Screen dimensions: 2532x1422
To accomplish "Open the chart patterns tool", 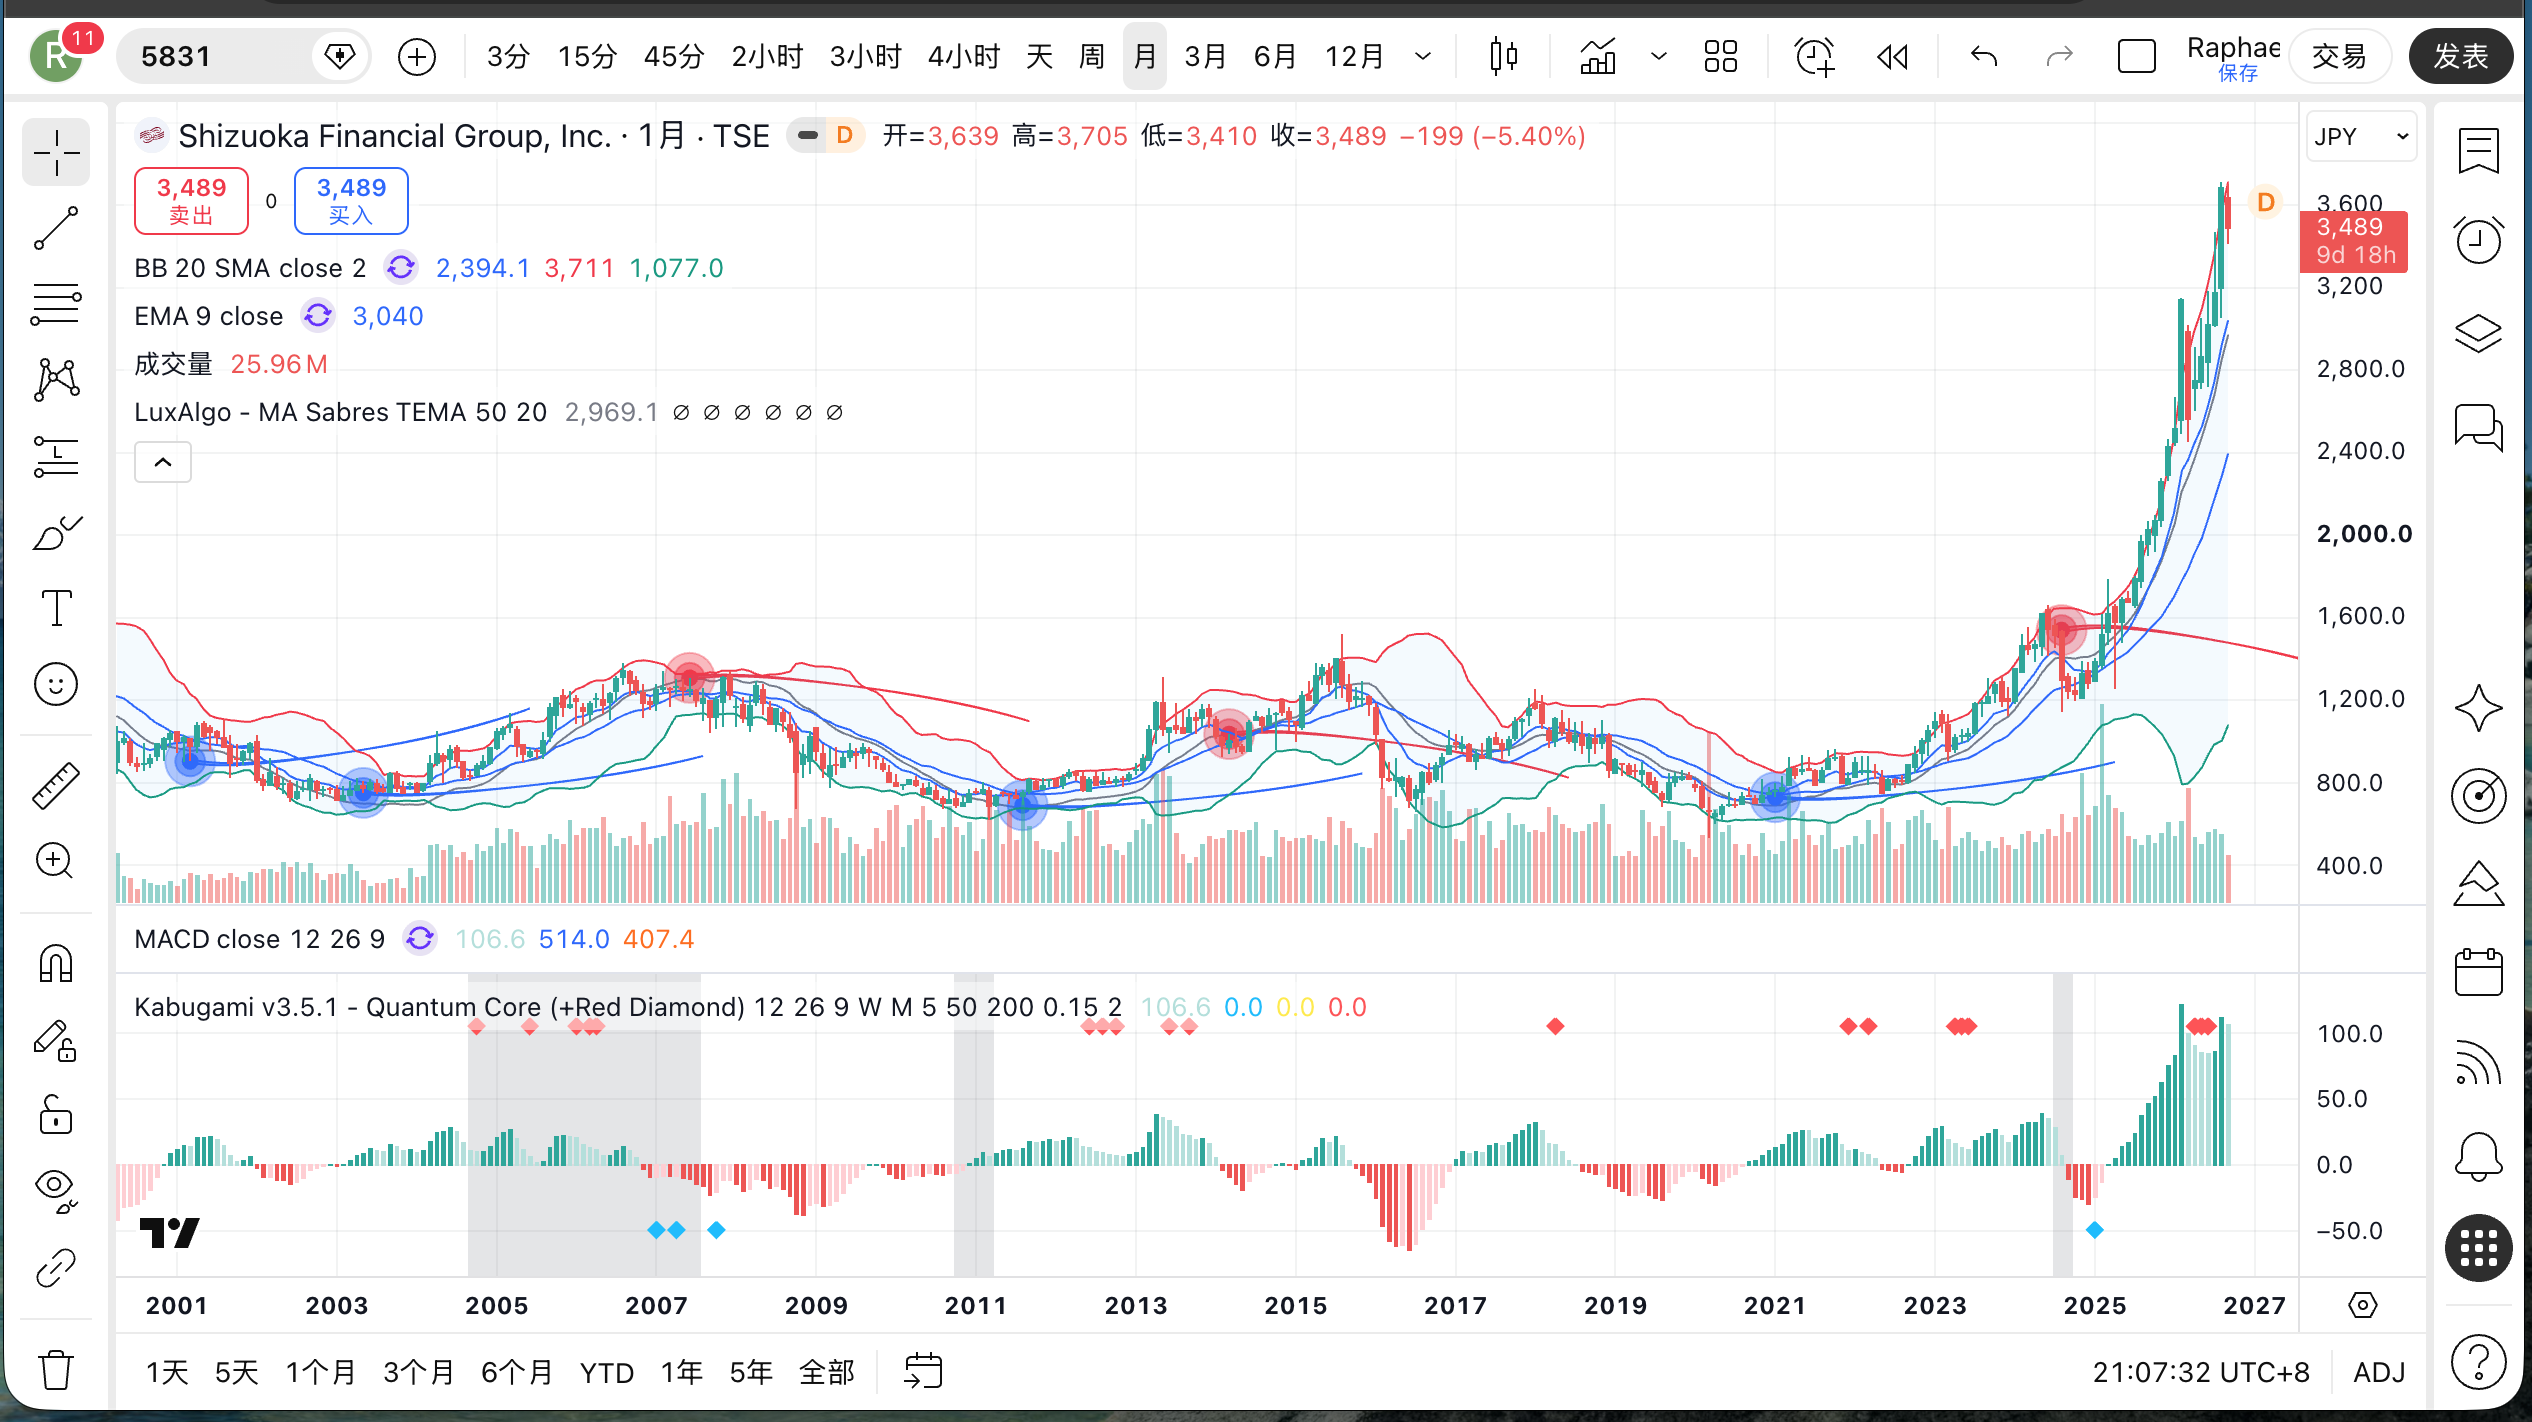I will tap(56, 380).
